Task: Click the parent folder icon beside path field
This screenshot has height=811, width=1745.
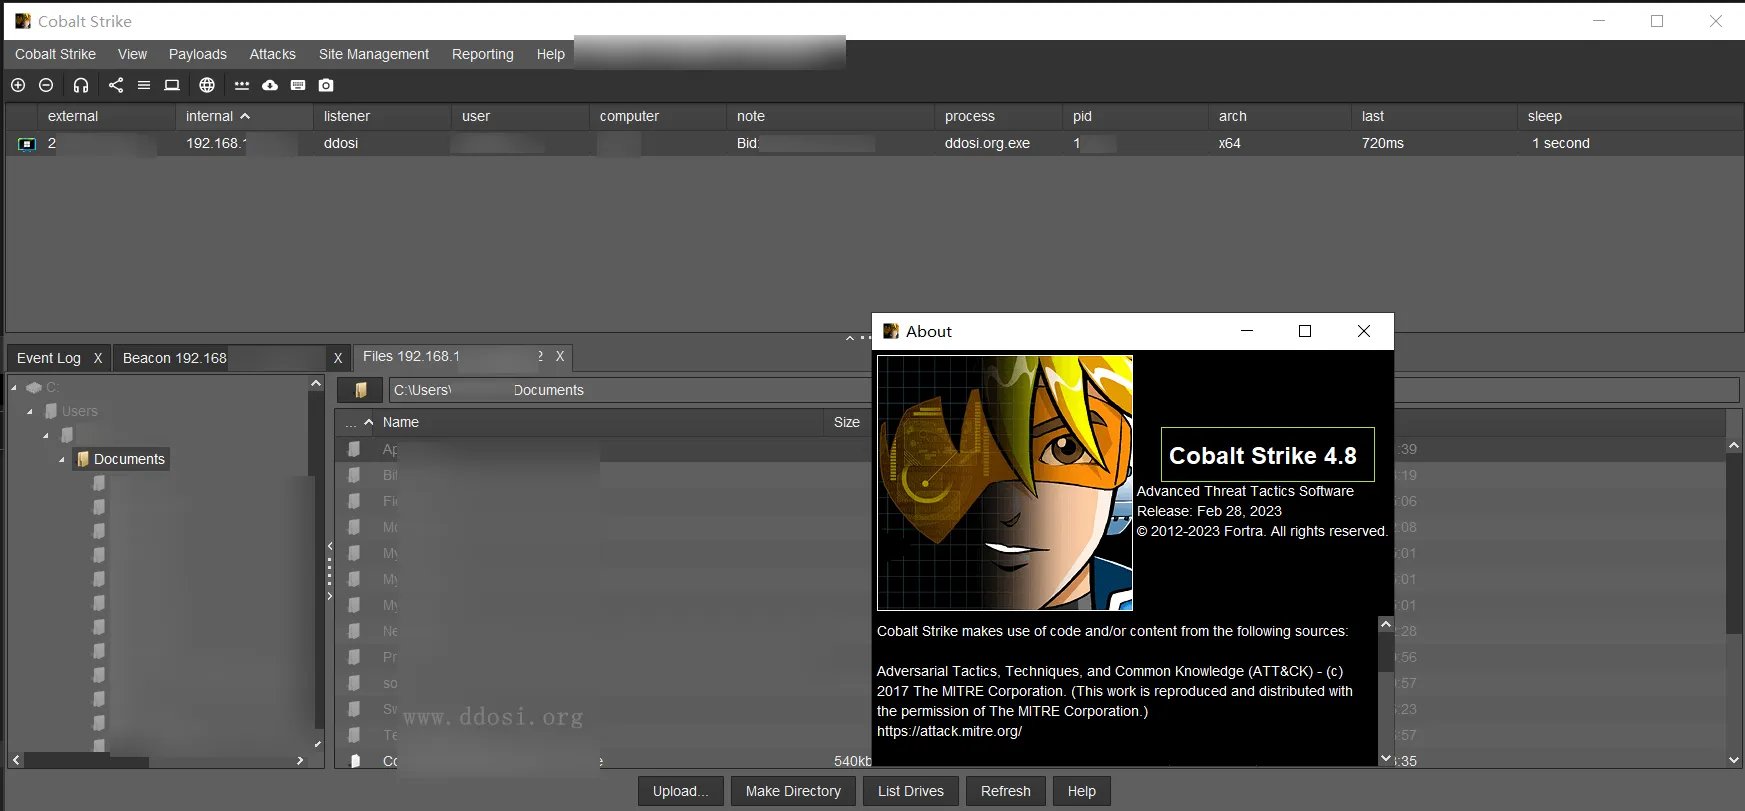Action: (361, 390)
